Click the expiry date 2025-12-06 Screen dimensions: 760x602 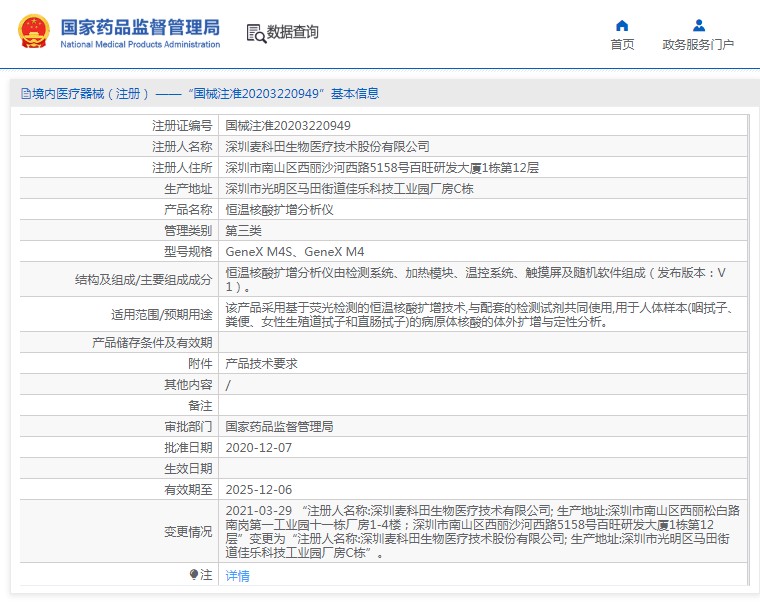point(259,489)
